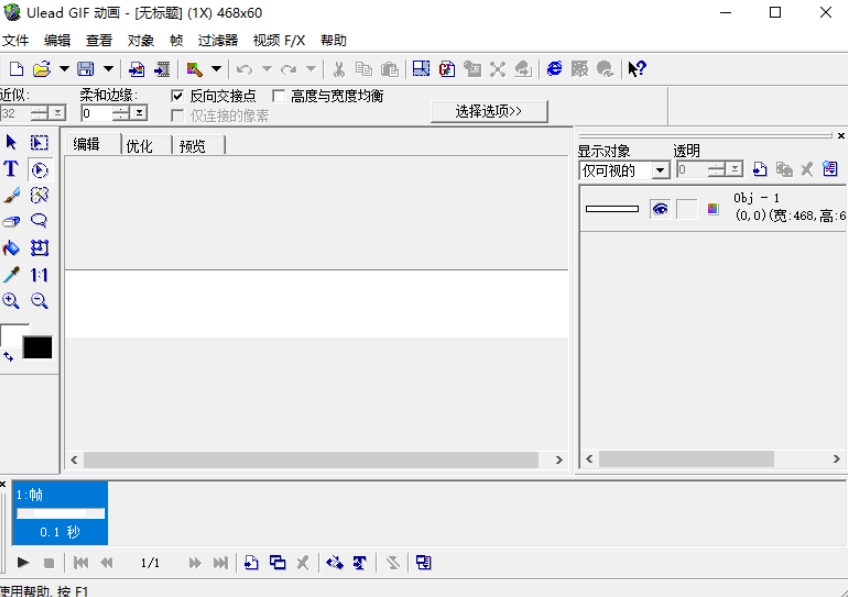Click the Cut scissors icon in toolbar
The width and height of the screenshot is (848, 597).
pos(339,69)
